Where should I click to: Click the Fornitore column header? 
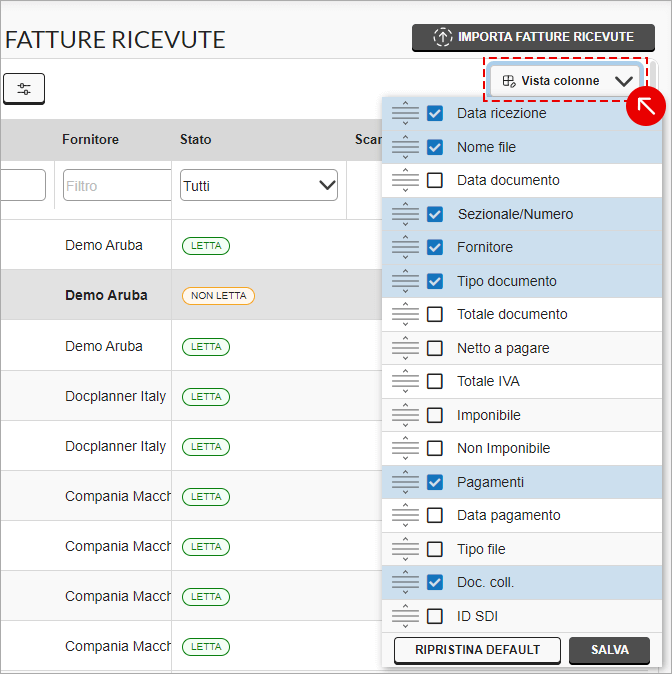click(90, 139)
